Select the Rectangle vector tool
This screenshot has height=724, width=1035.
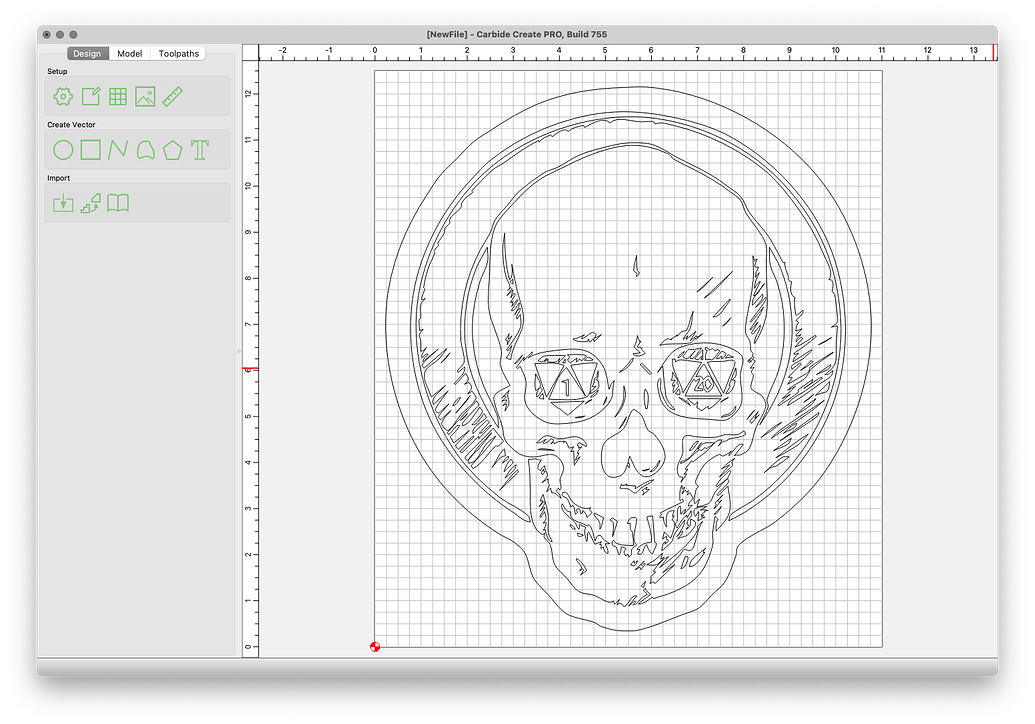click(90, 150)
